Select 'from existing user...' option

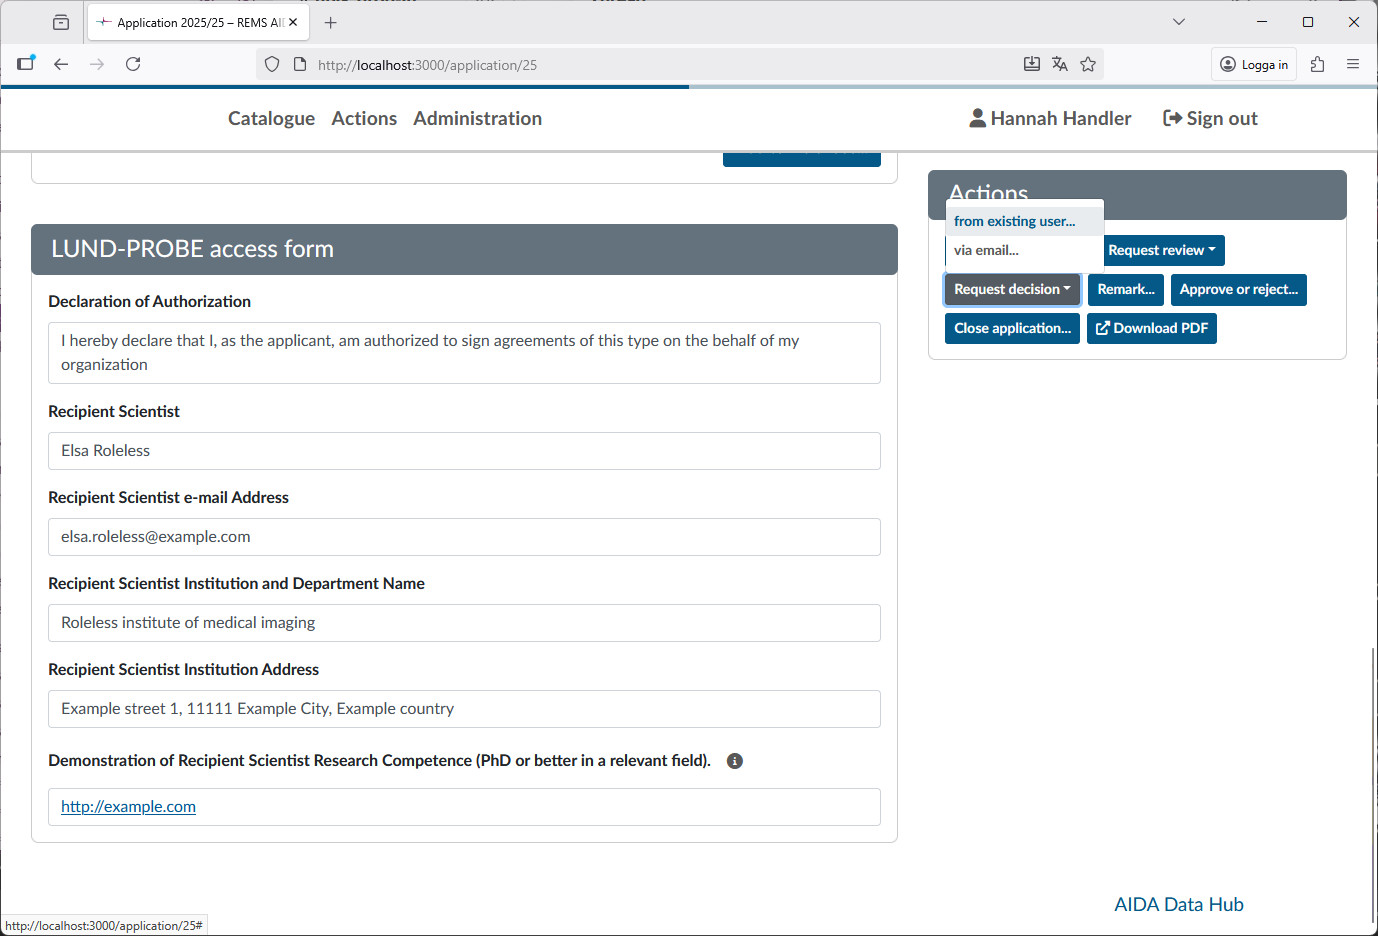[1015, 220]
